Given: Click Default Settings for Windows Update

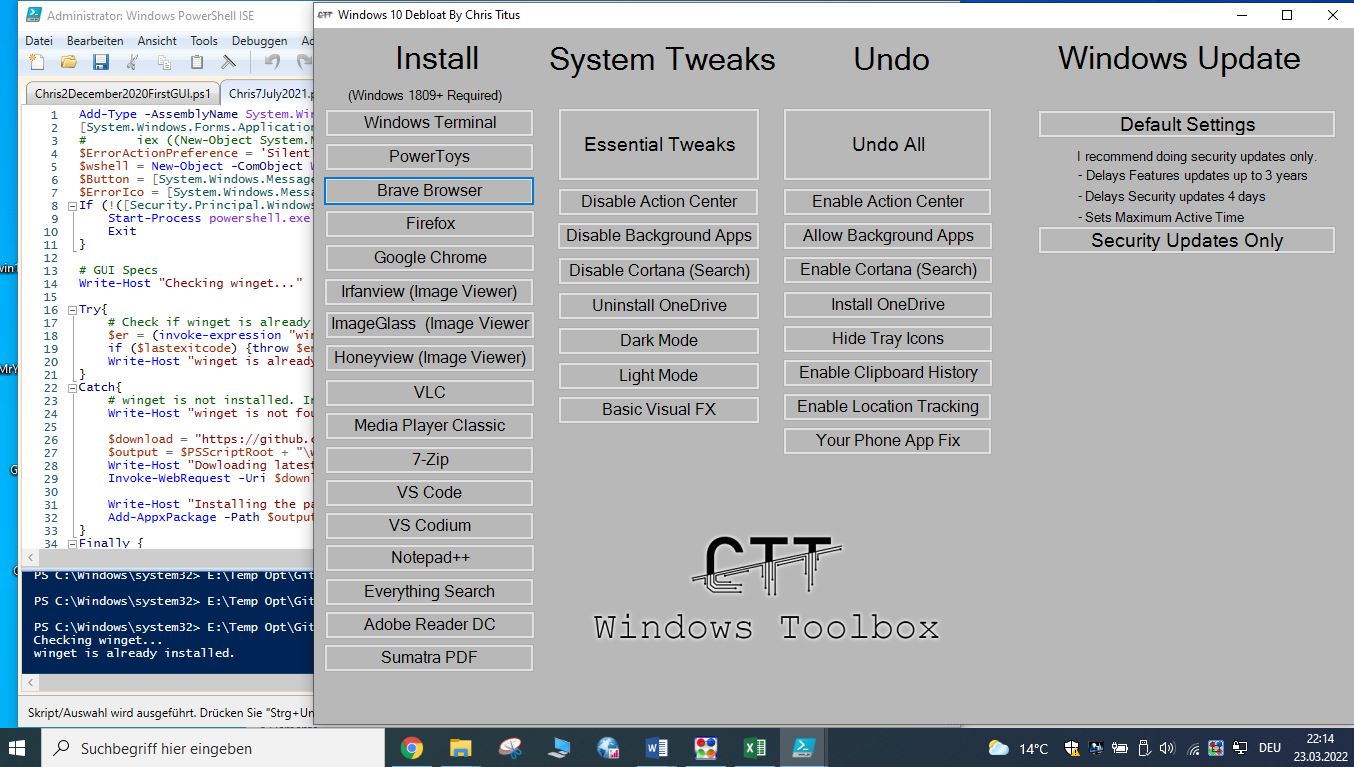Looking at the screenshot, I should (x=1187, y=125).
